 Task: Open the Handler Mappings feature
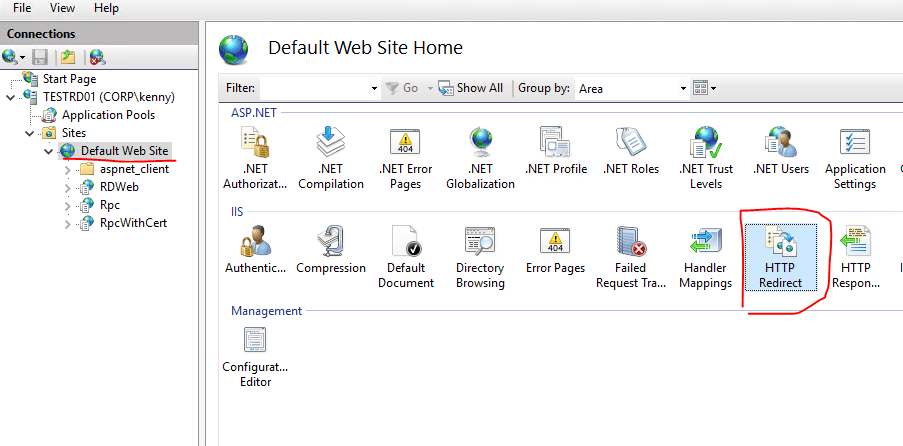(707, 257)
